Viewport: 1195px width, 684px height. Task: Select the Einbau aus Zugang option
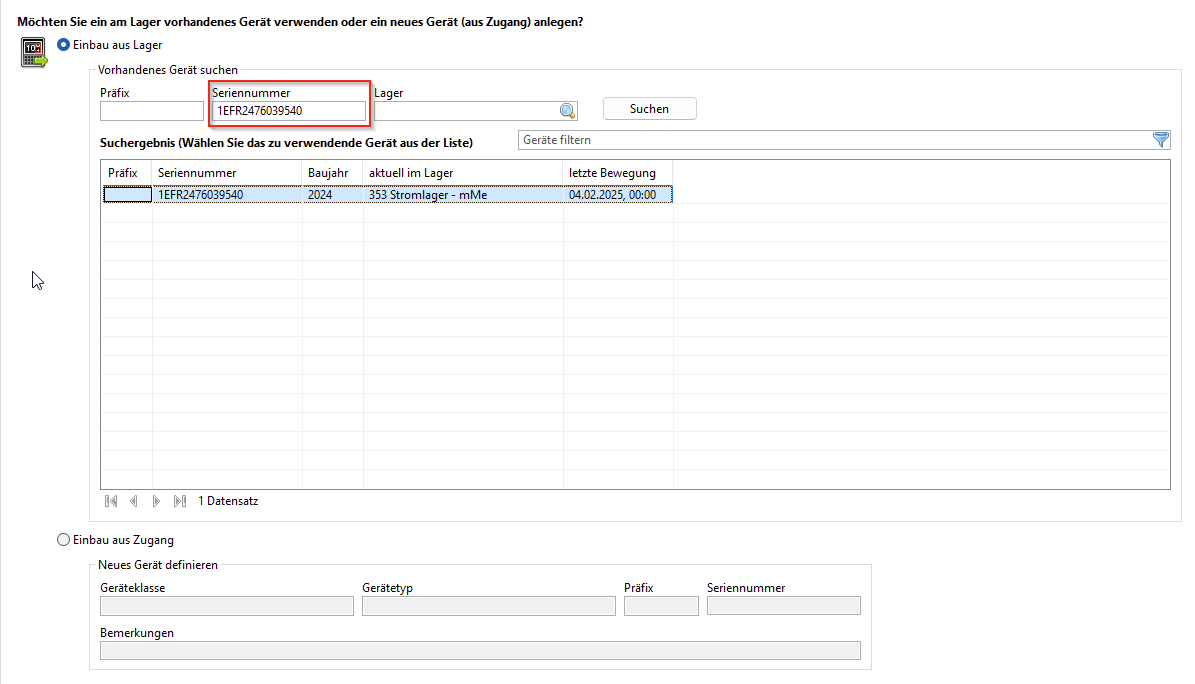64,540
